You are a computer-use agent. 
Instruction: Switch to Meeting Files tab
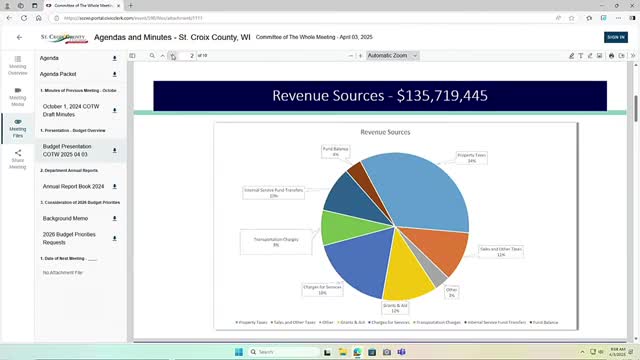[x=18, y=128]
